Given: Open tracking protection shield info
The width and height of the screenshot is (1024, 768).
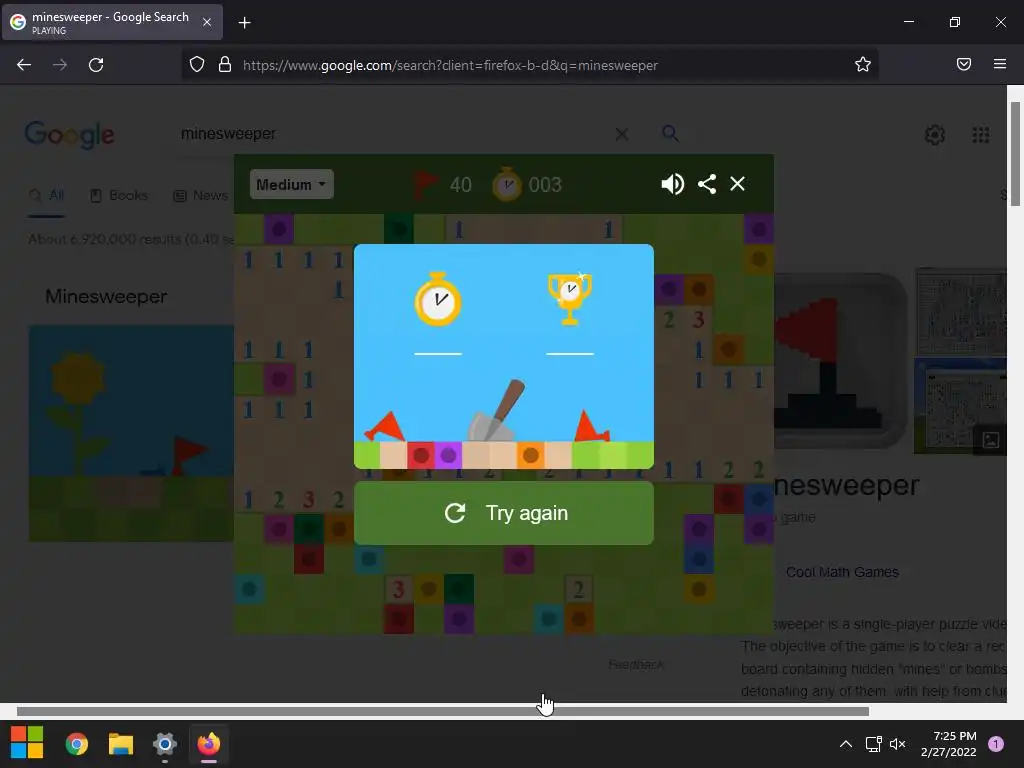Looking at the screenshot, I should (x=197, y=65).
